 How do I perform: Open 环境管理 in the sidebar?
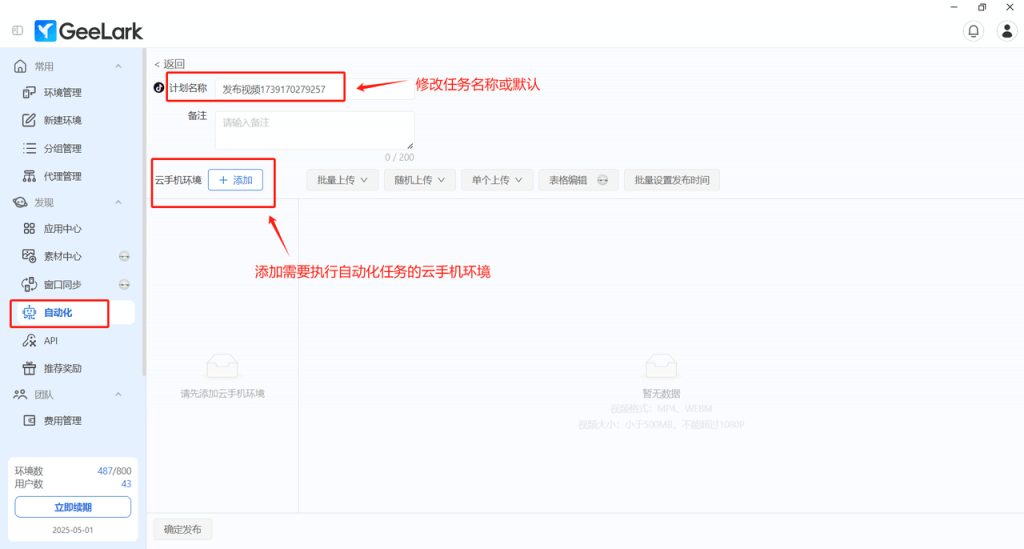coord(62,93)
